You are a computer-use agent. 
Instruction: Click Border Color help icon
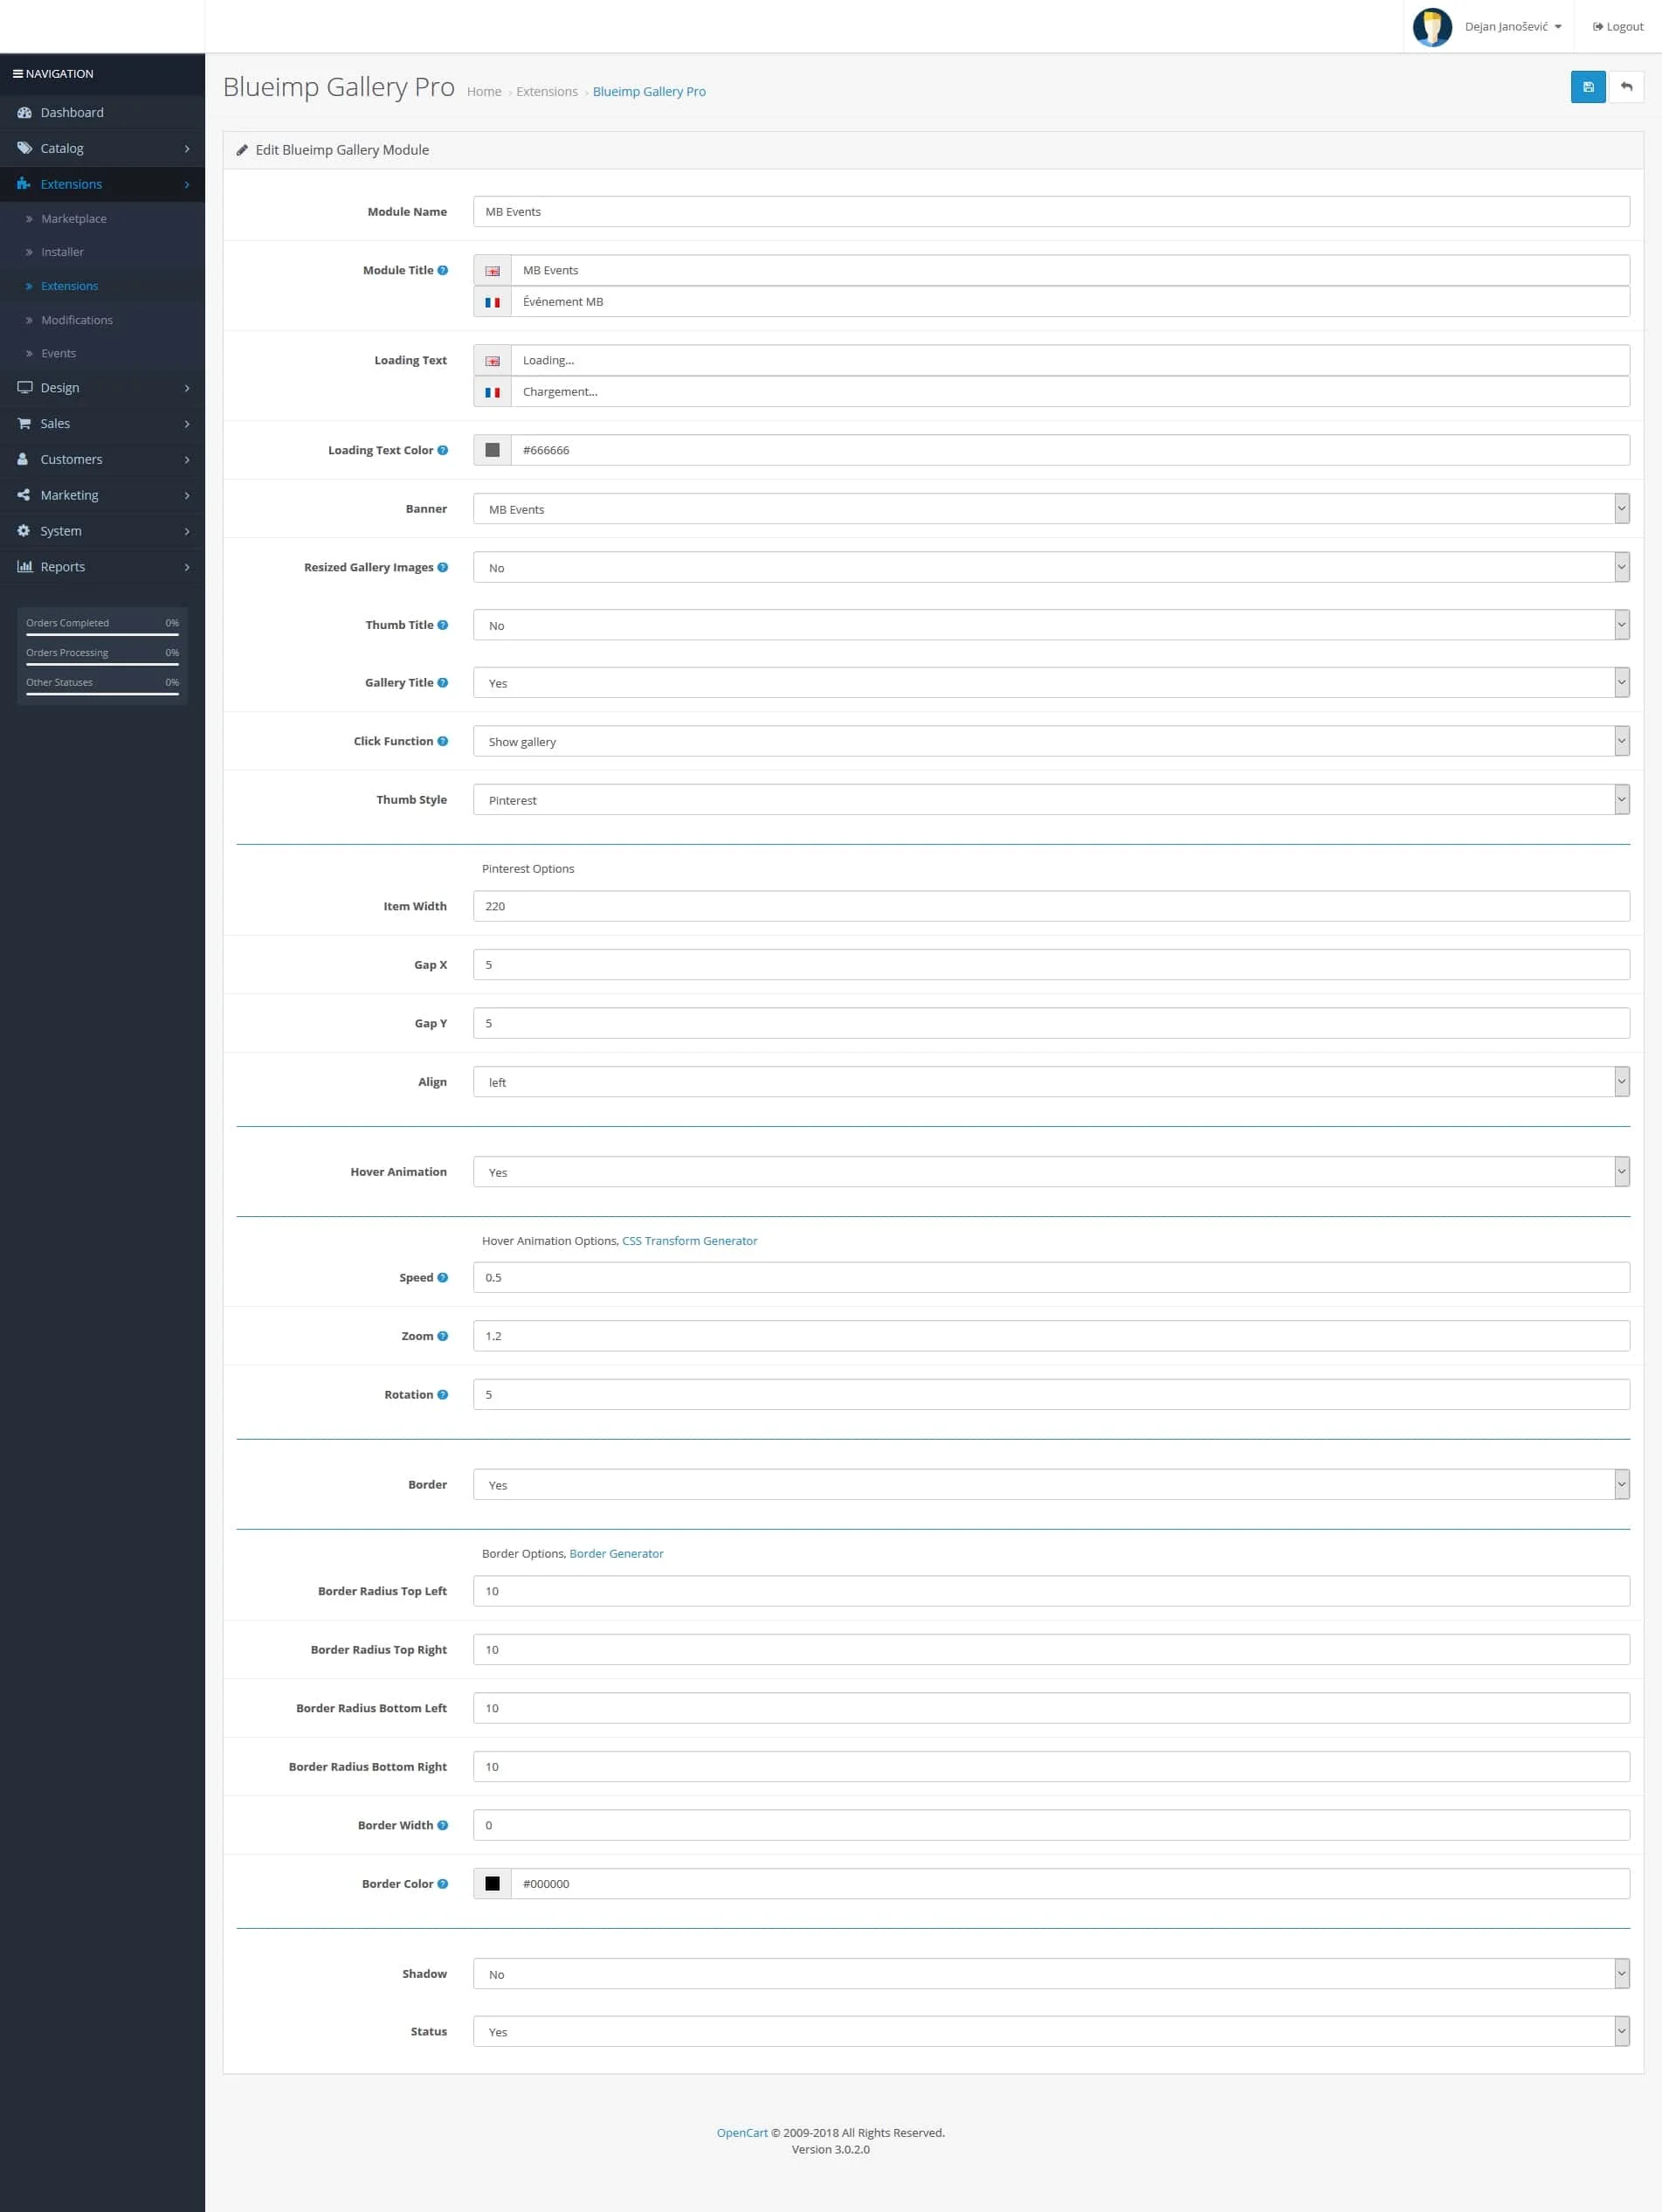point(442,1884)
